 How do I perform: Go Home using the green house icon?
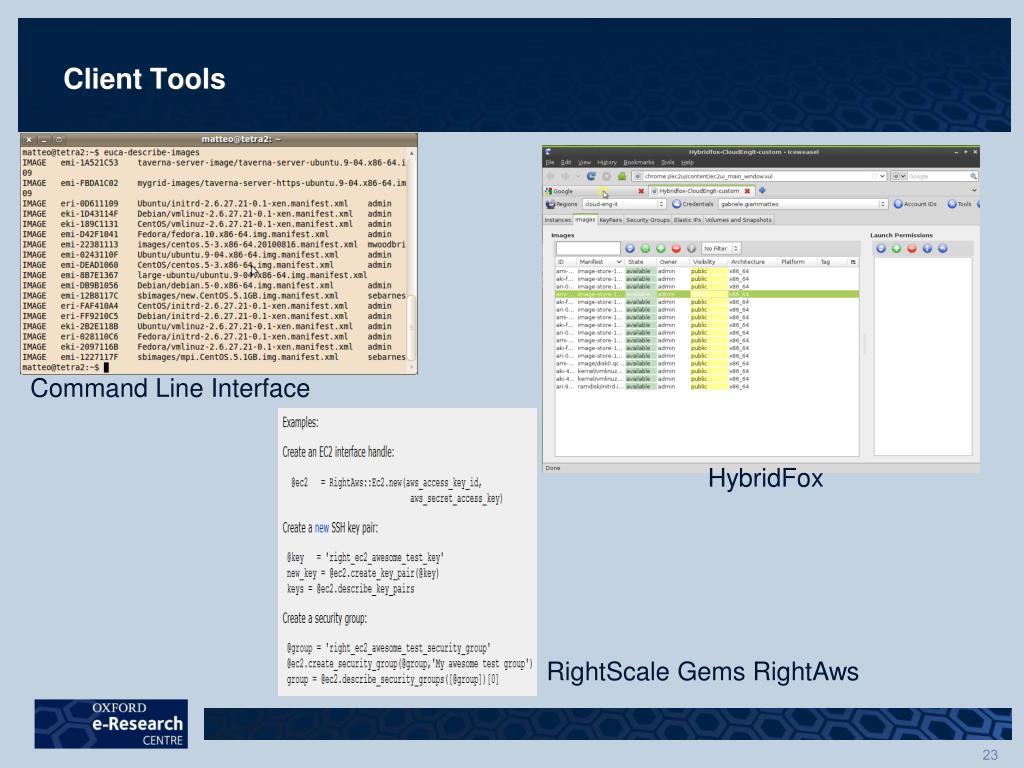click(622, 176)
